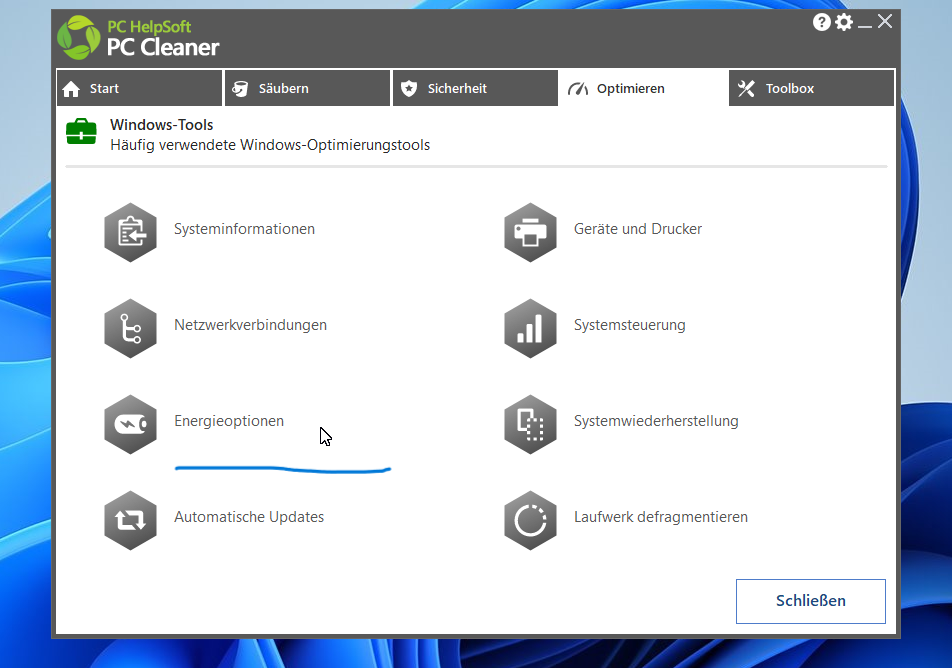Image resolution: width=952 pixels, height=668 pixels.
Task: Click the Laufwerk defragmentieren label
Action: click(x=661, y=517)
